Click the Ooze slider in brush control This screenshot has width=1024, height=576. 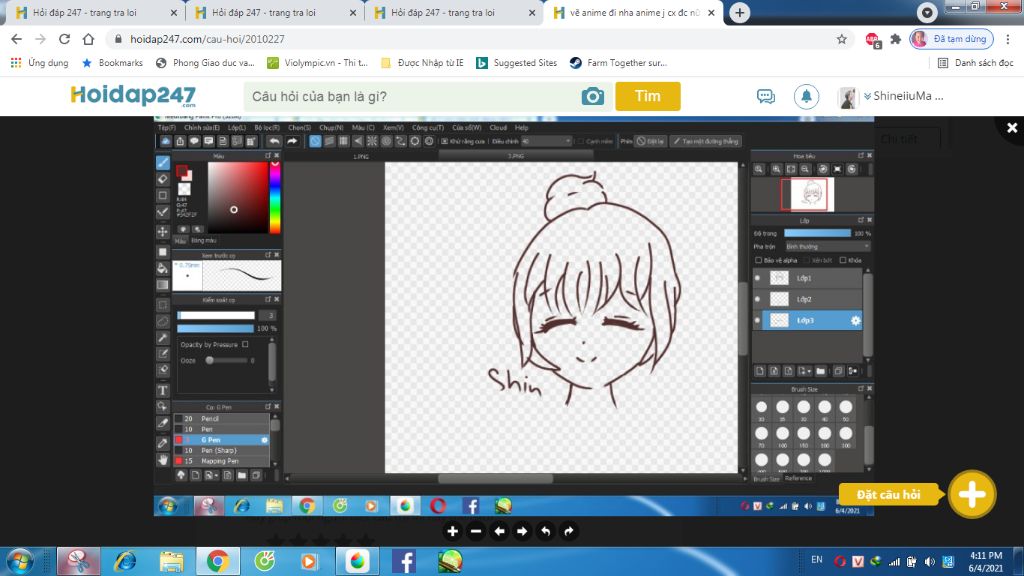click(x=227, y=360)
